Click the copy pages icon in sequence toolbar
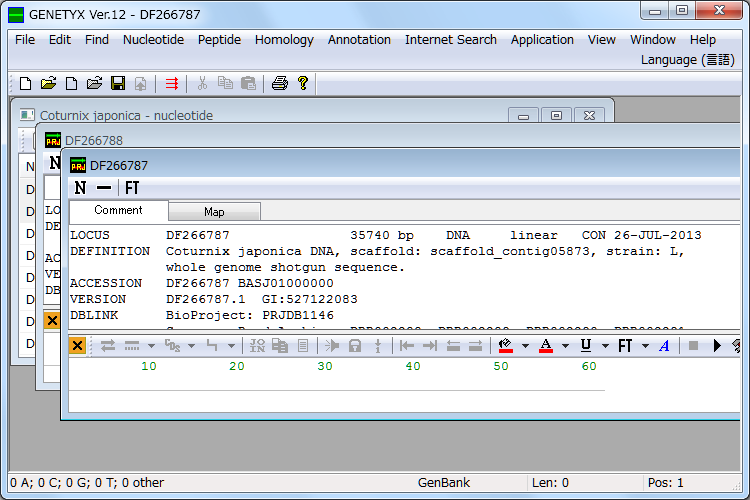Viewport: 750px width, 500px height. point(280,345)
